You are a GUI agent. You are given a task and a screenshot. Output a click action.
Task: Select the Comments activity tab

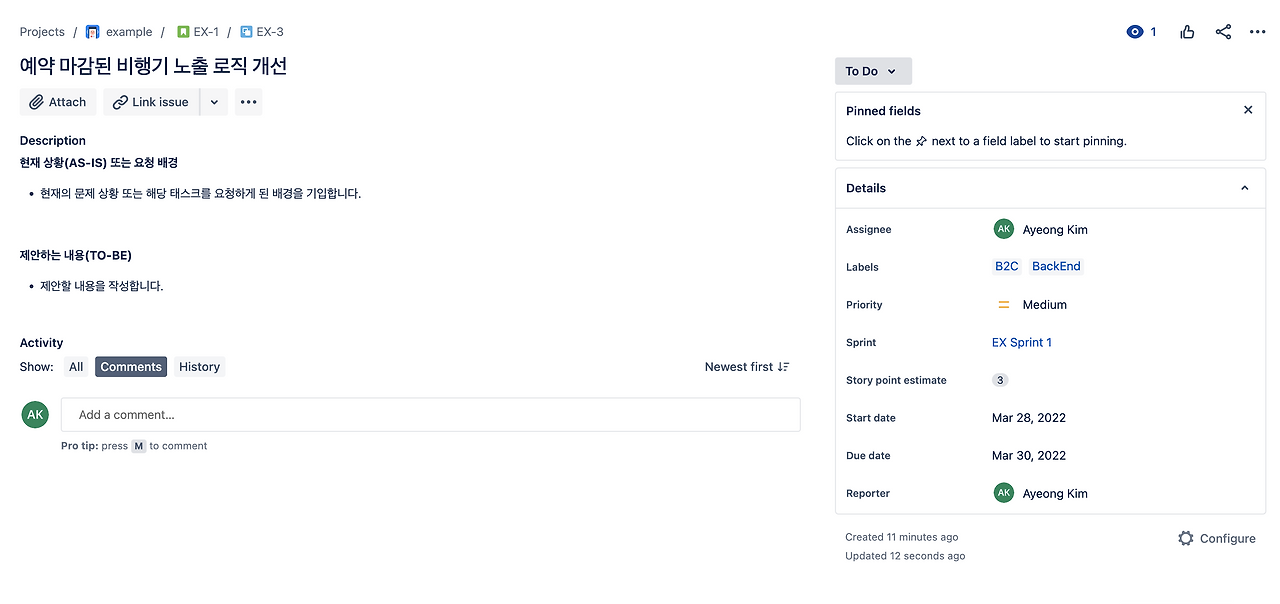[x=131, y=367]
